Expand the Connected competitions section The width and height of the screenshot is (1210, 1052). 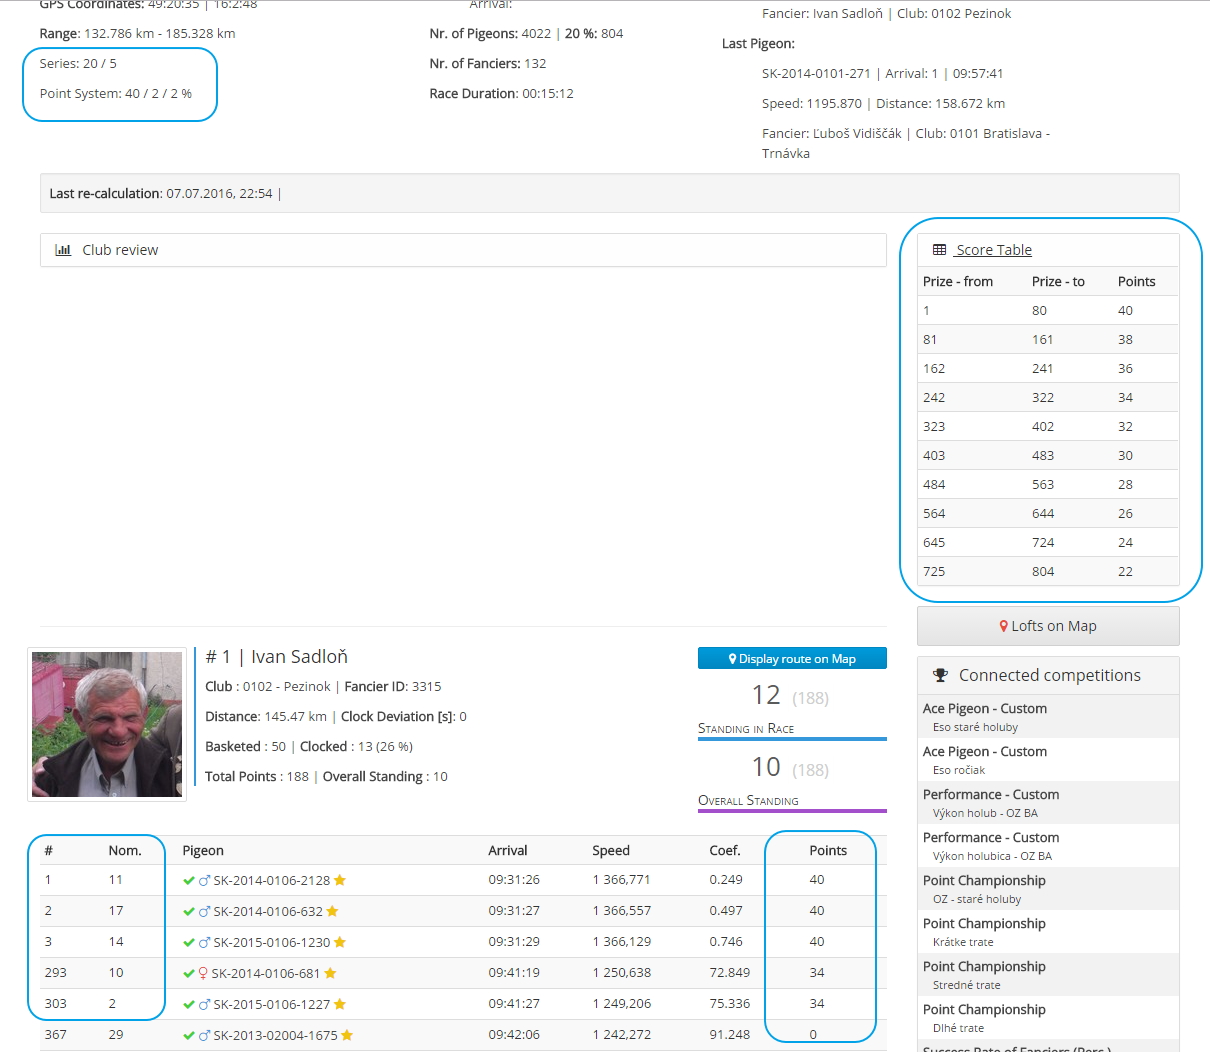pyautogui.click(x=1049, y=676)
